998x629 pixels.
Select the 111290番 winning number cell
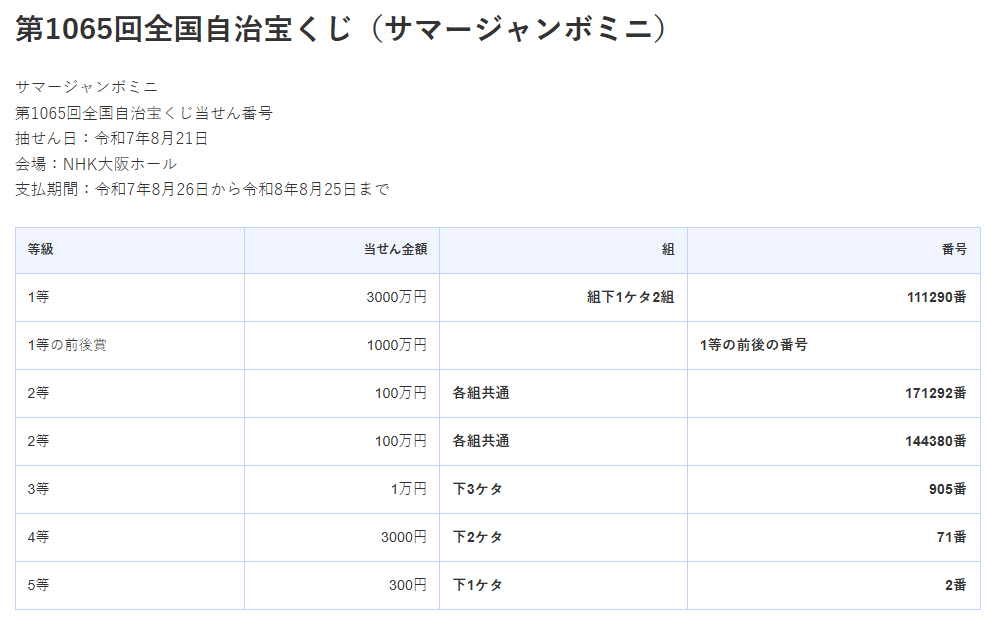click(x=935, y=297)
